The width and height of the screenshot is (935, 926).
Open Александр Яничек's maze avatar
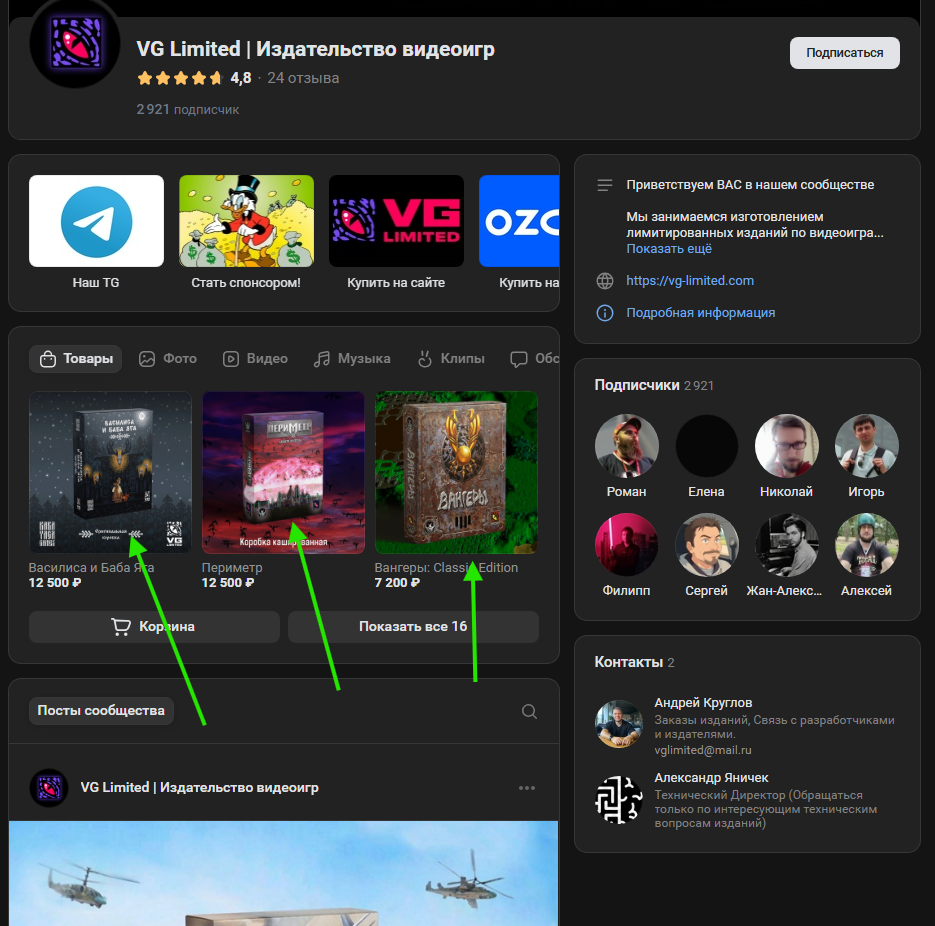[619, 800]
